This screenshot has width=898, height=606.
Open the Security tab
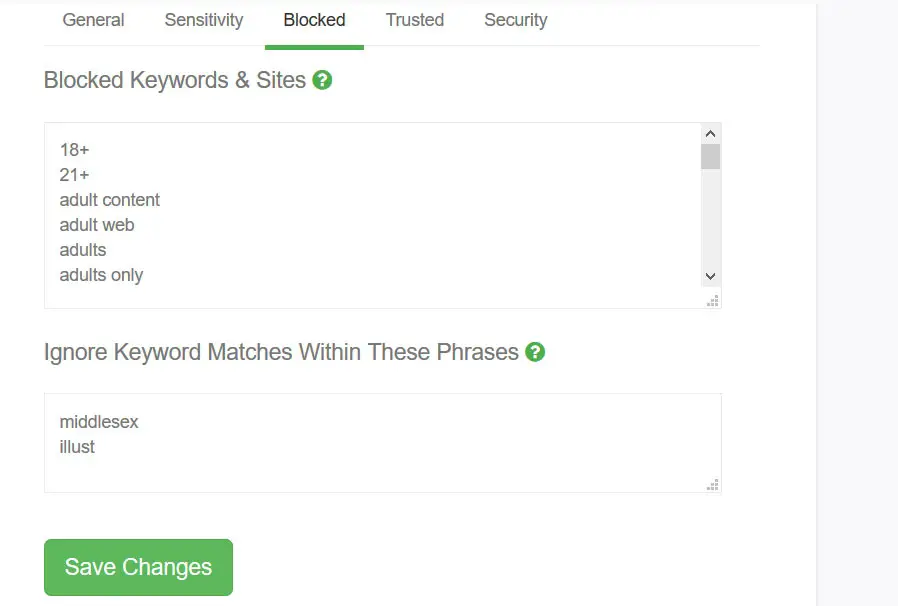[516, 20]
